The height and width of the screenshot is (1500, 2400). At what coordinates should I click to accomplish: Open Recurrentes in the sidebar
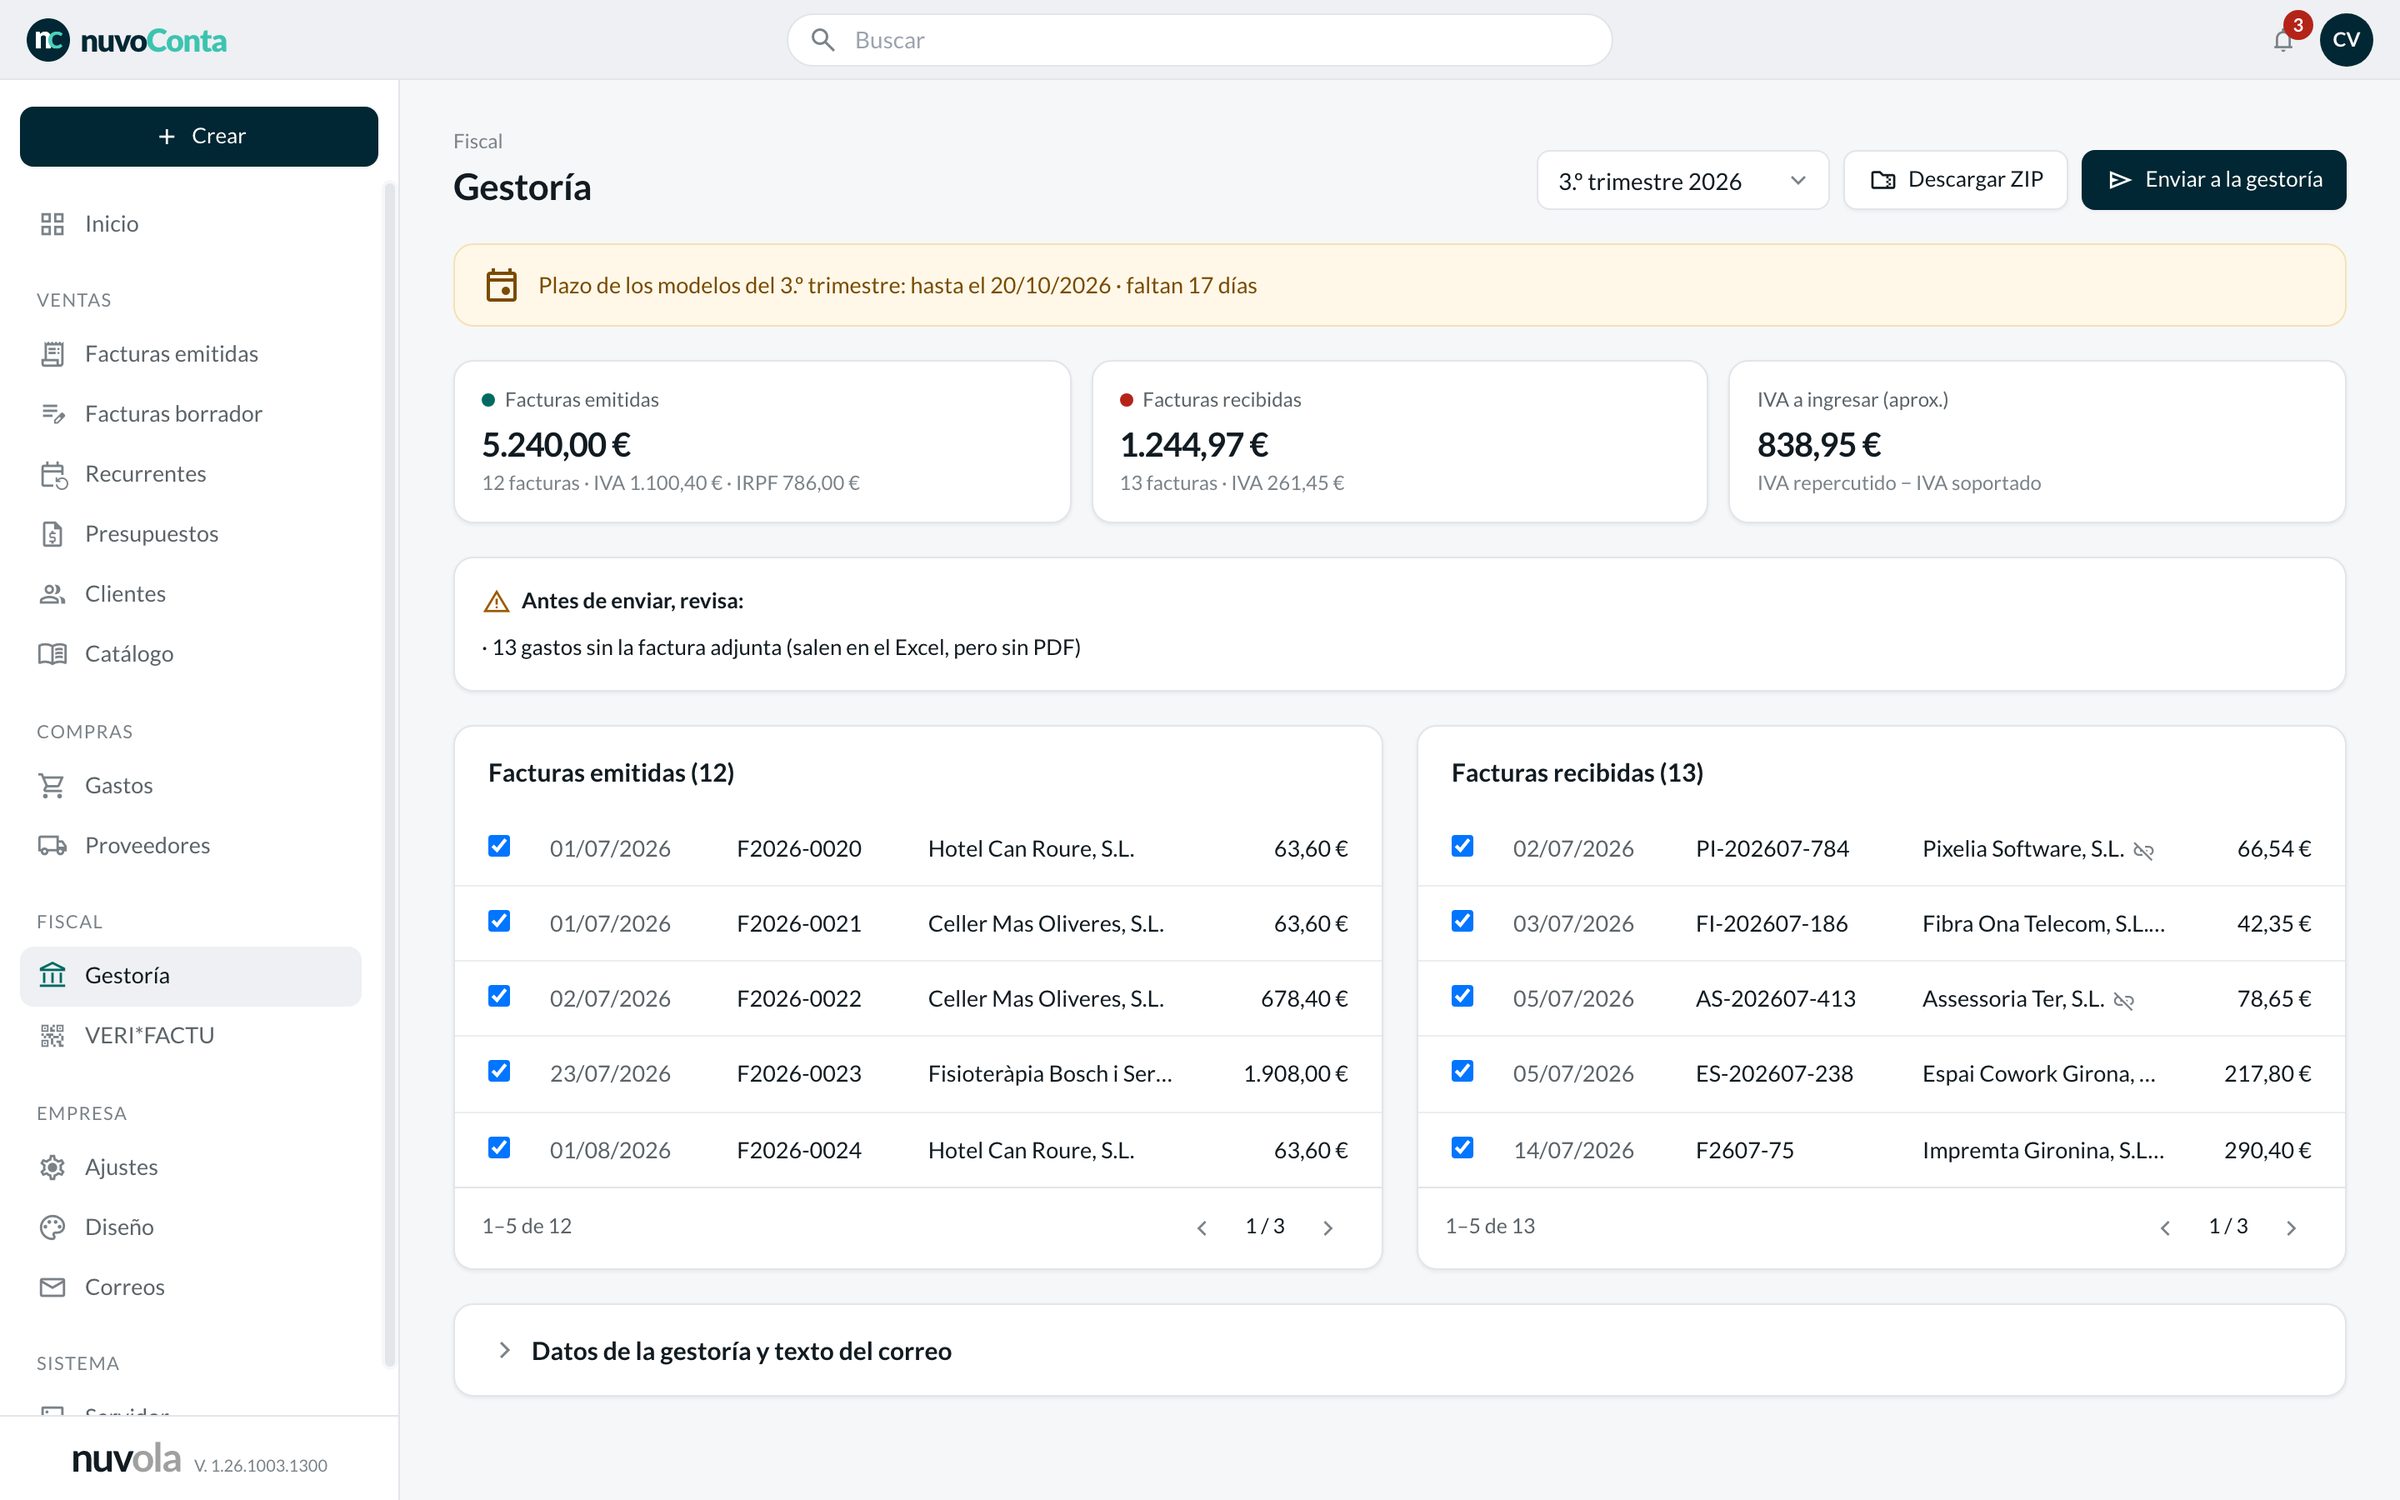click(190, 474)
